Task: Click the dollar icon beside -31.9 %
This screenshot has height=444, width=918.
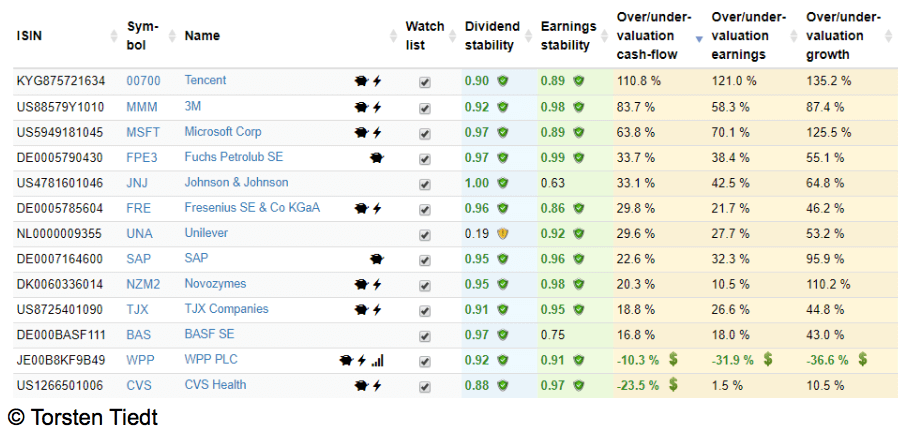Action: (768, 360)
